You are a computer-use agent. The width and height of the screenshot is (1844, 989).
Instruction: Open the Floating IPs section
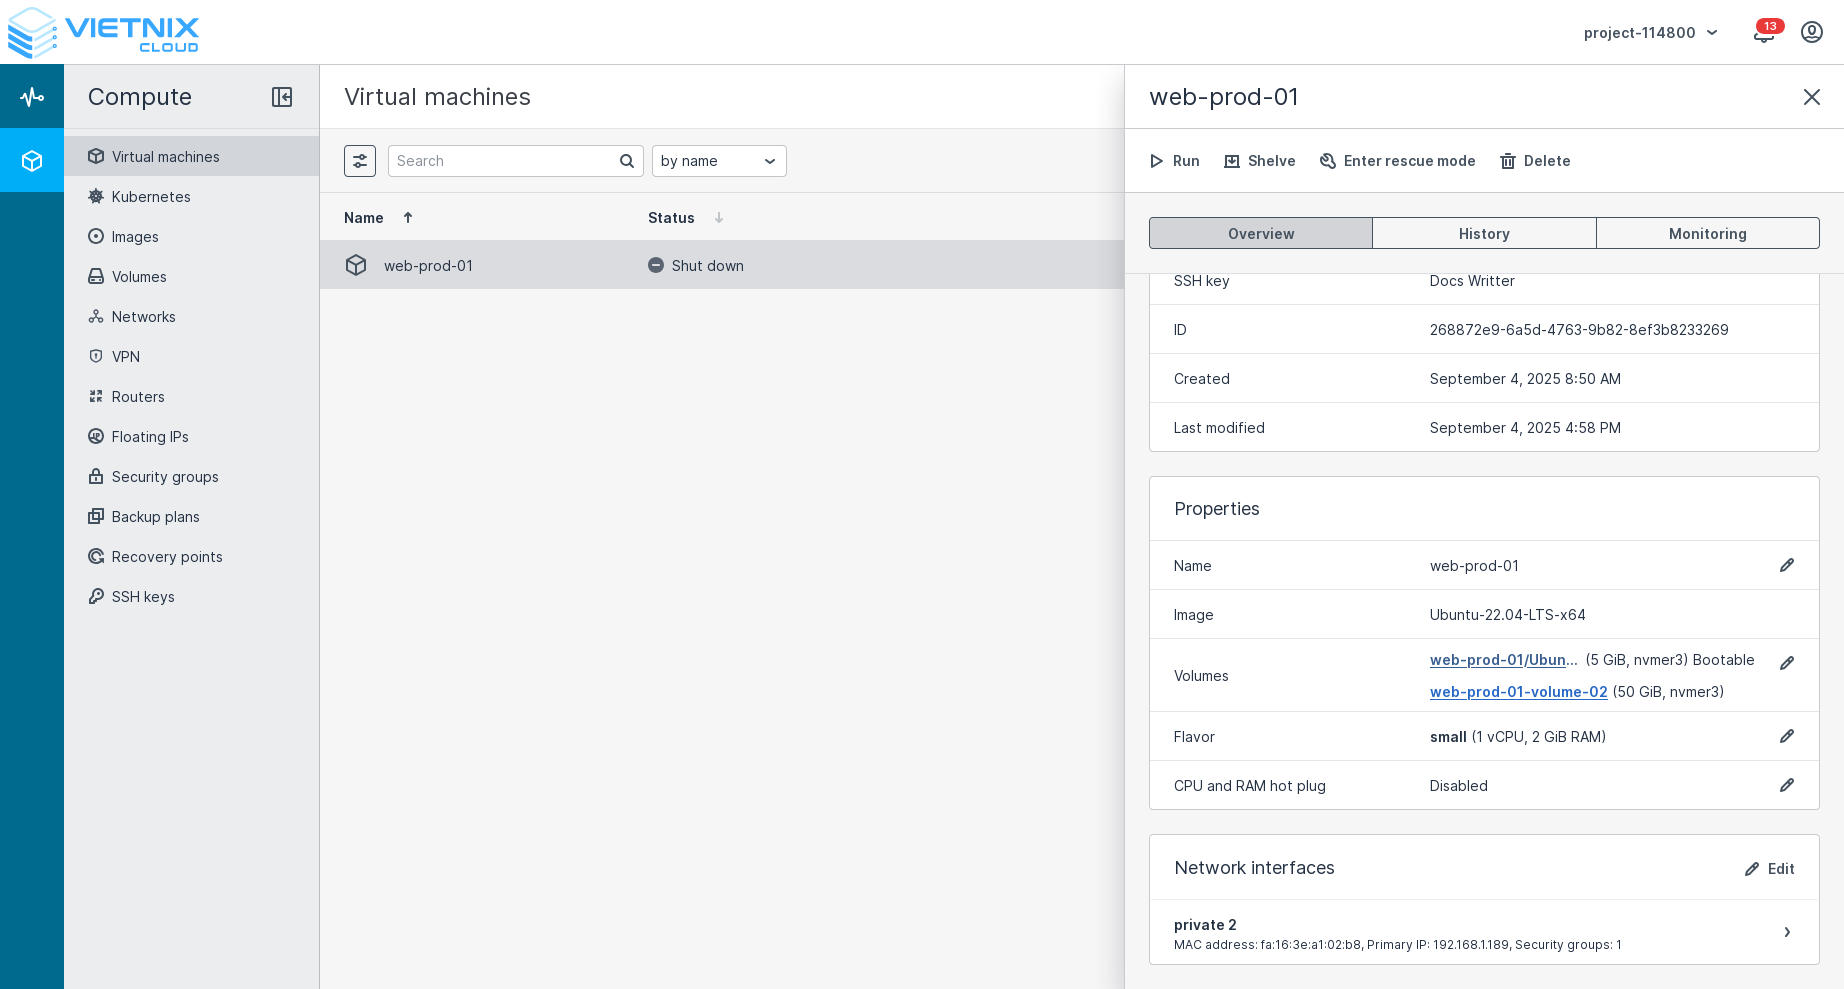[x=150, y=437]
